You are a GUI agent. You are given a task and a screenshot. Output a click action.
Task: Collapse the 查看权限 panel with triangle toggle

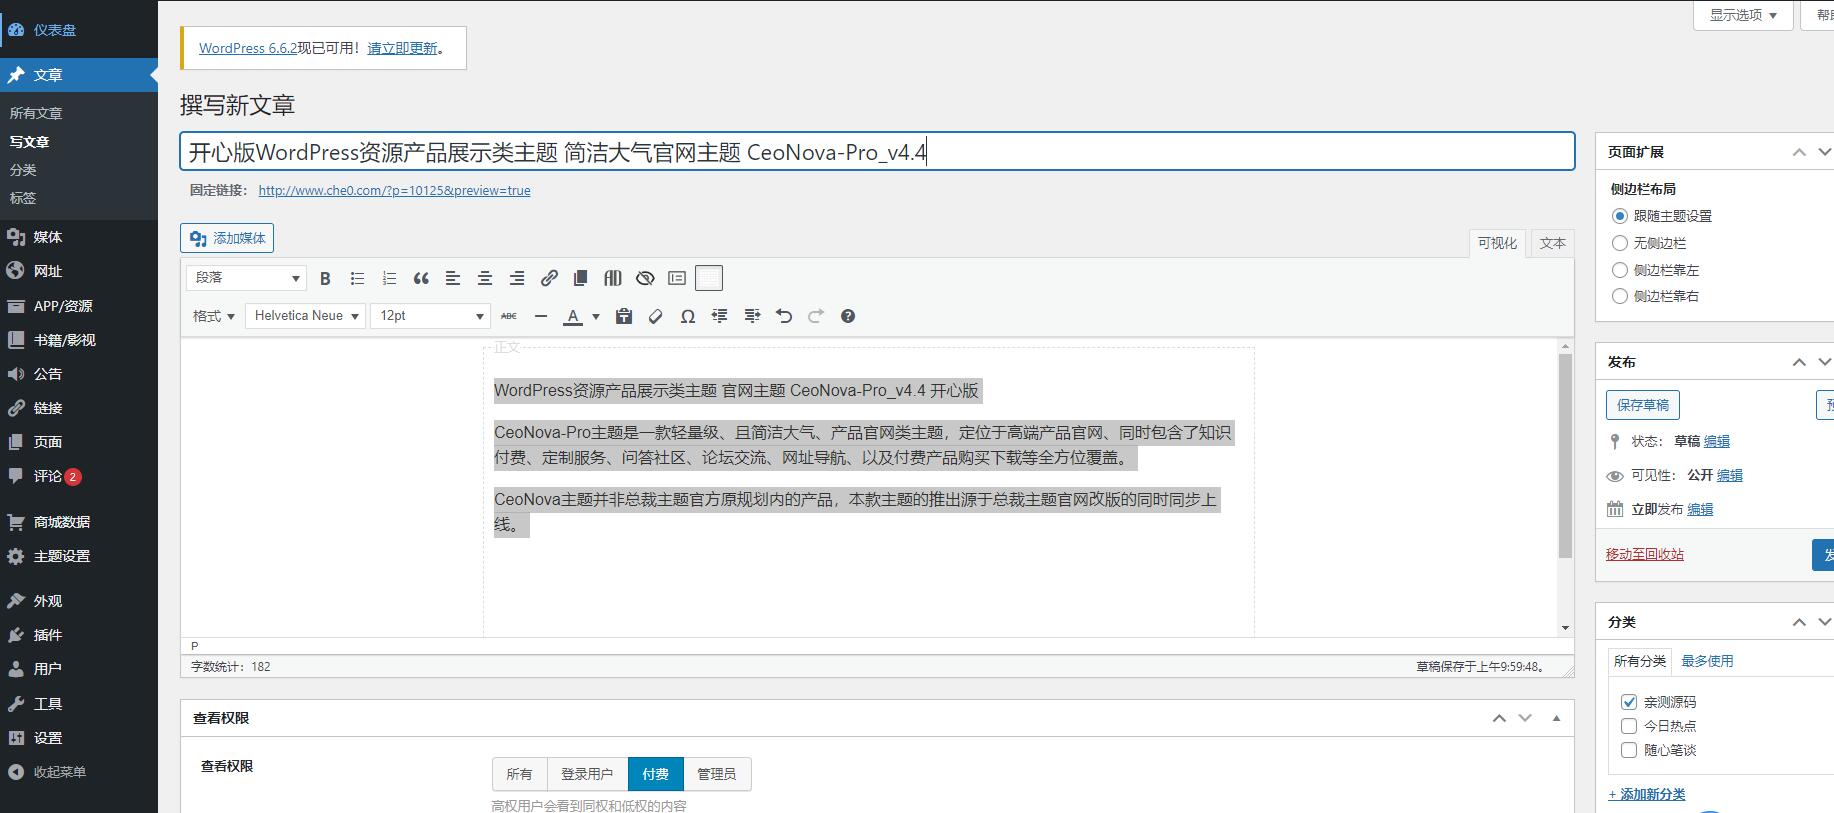click(x=1556, y=718)
